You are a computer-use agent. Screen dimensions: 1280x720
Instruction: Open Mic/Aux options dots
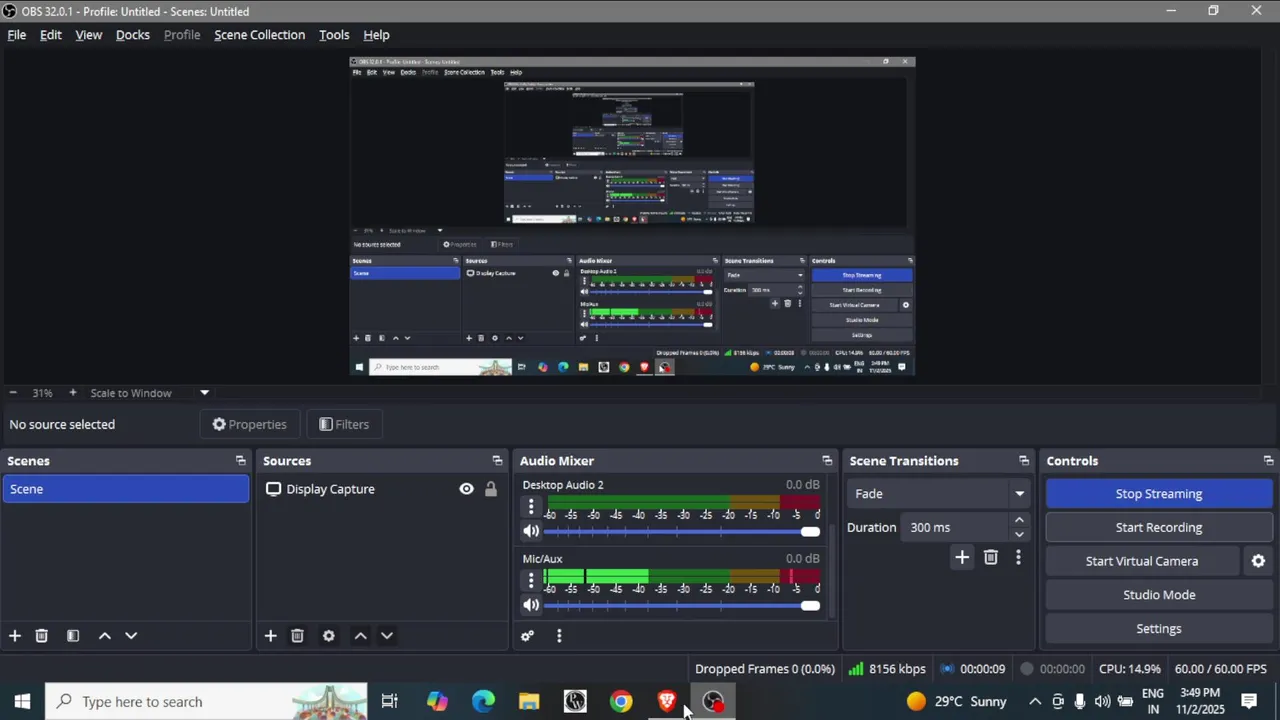pyautogui.click(x=531, y=581)
